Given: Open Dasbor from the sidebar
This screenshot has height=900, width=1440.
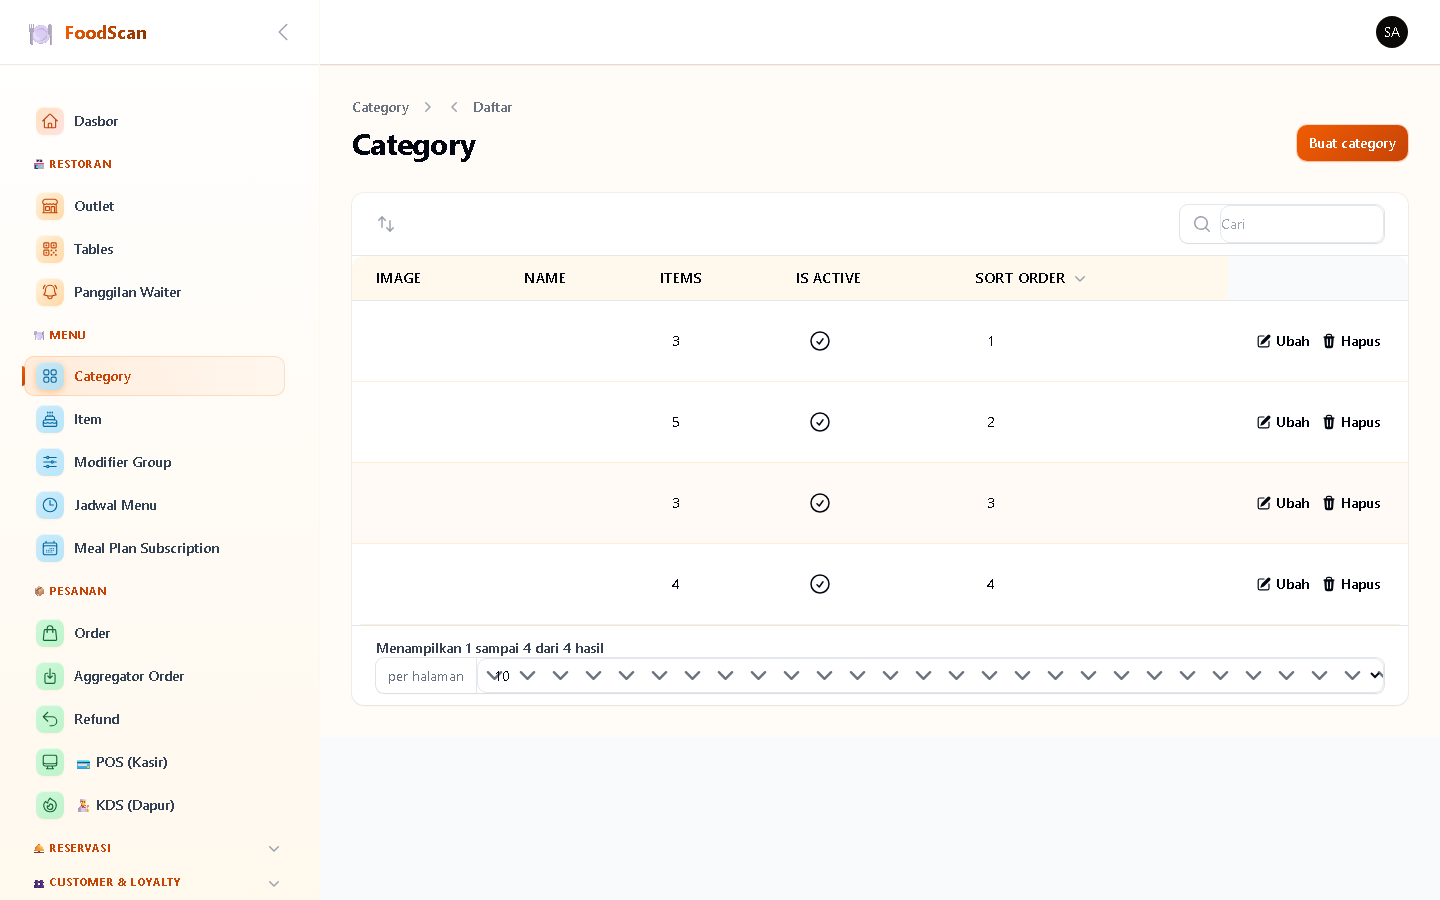Looking at the screenshot, I should click(x=155, y=121).
